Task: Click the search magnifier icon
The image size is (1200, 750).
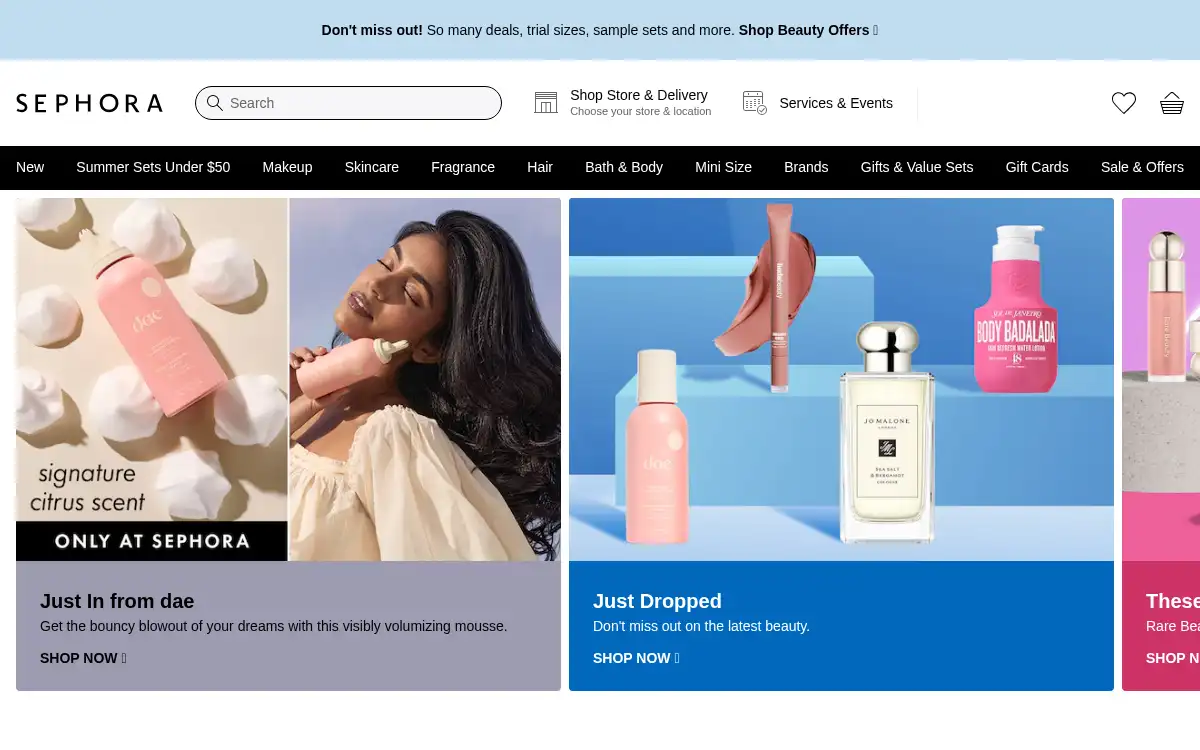Action: click(x=214, y=103)
